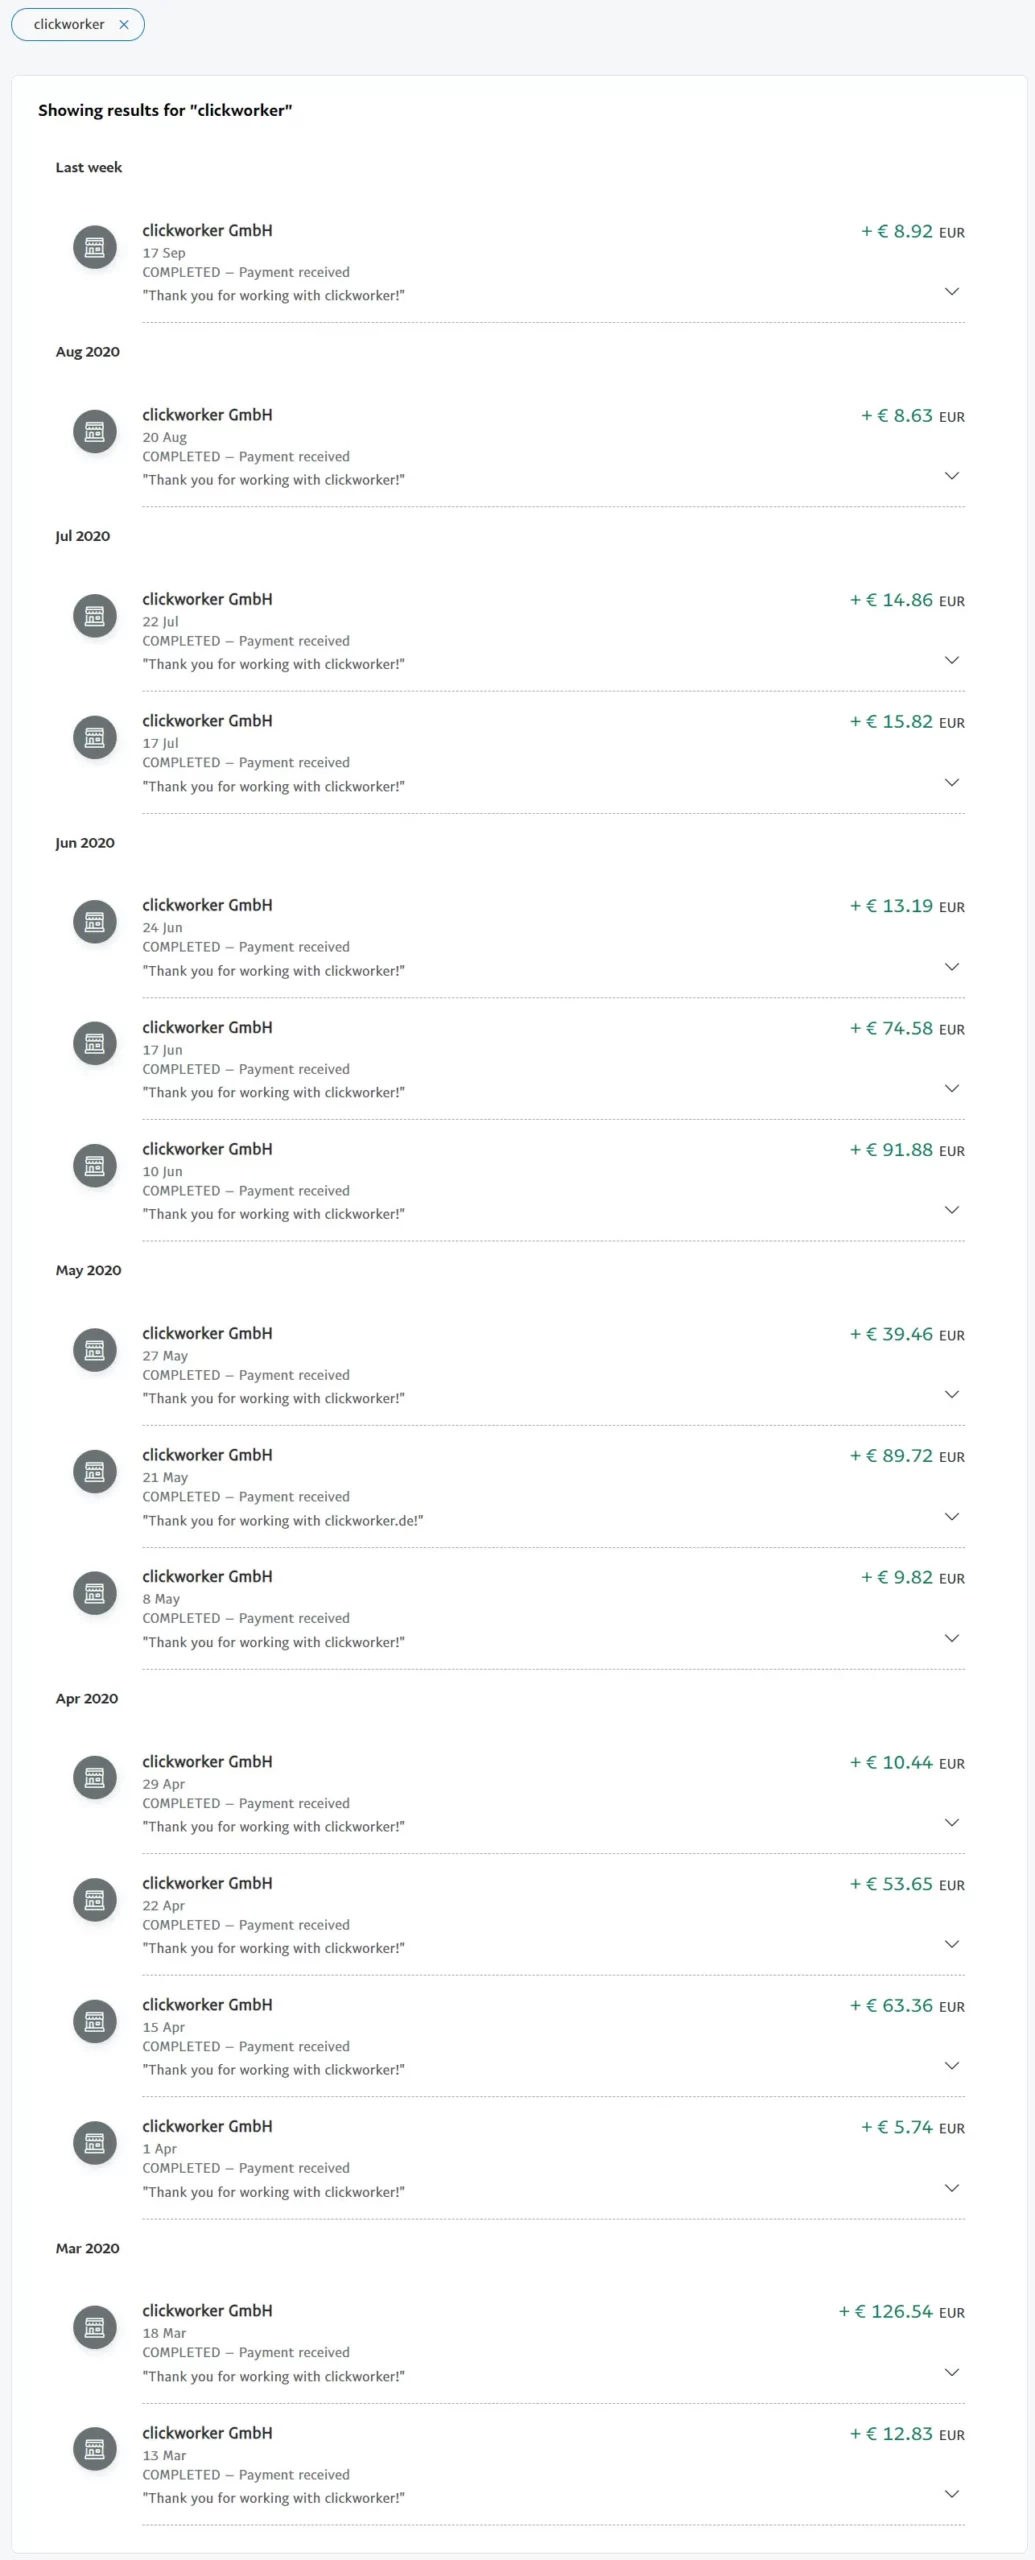This screenshot has width=1035, height=2560.
Task: Click merchant icon for 18 Mar payment
Action: click(x=95, y=2328)
